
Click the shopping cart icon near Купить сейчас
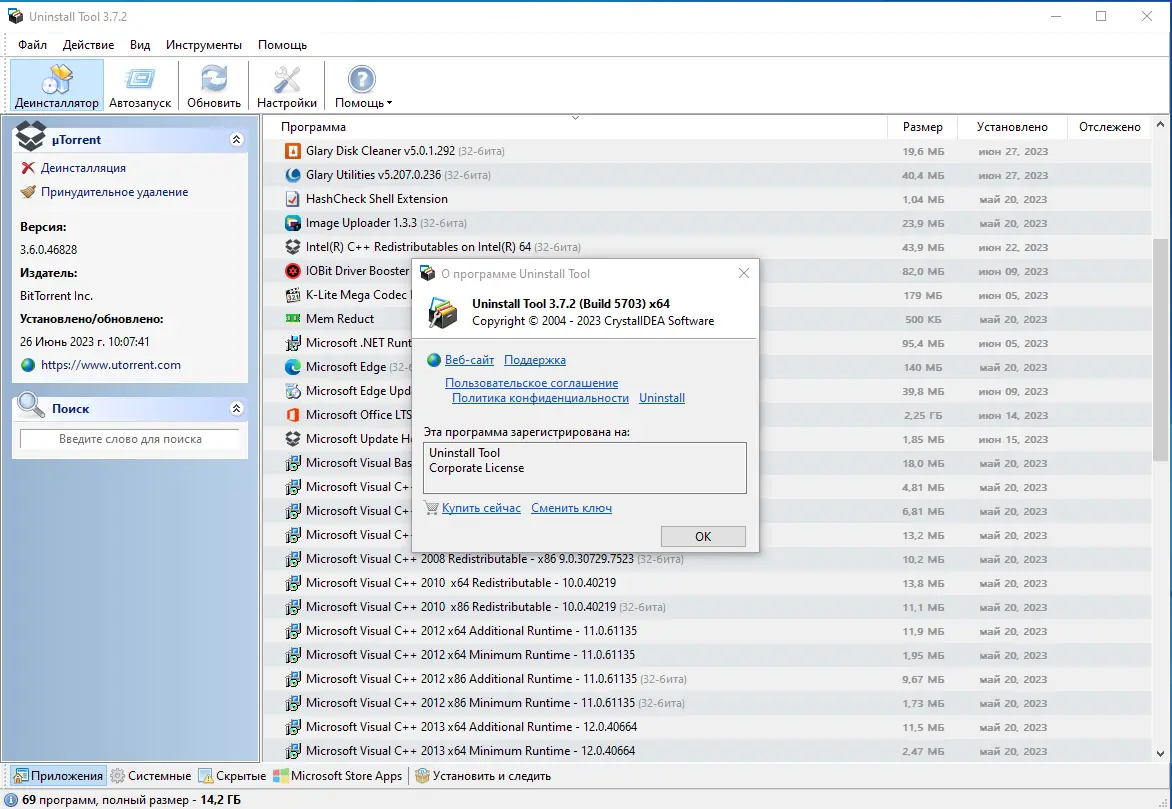430,508
